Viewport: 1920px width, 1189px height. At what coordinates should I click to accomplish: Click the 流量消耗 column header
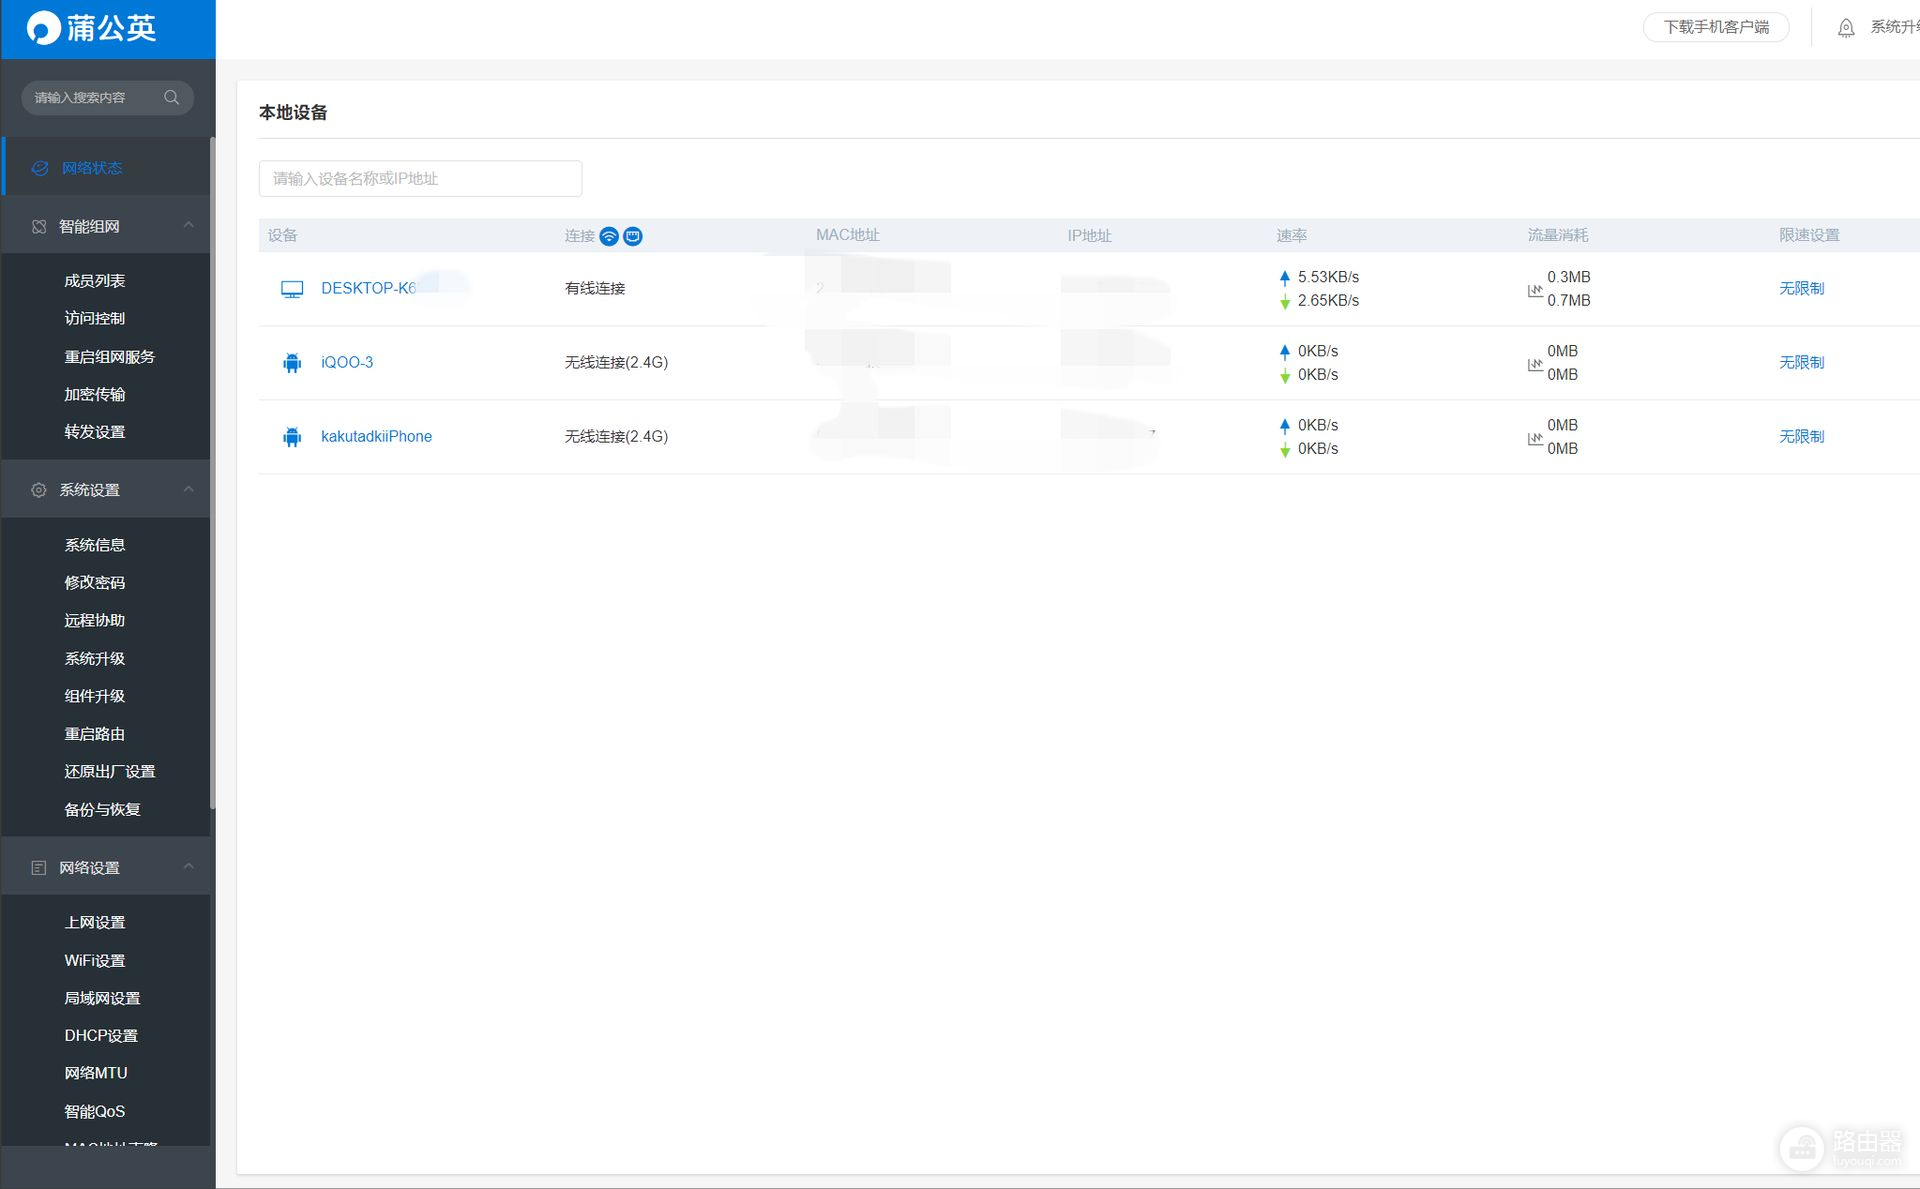[1557, 236]
